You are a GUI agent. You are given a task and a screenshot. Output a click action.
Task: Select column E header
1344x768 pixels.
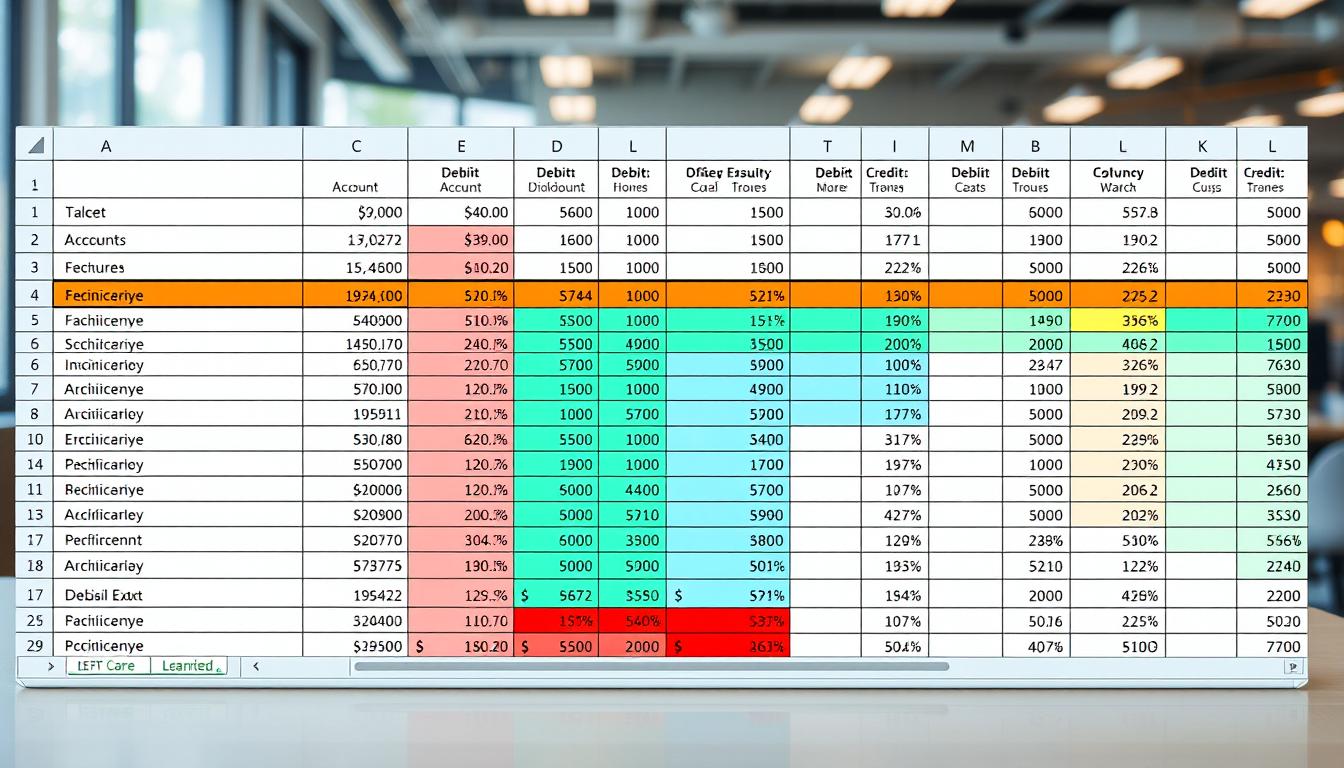coord(461,145)
